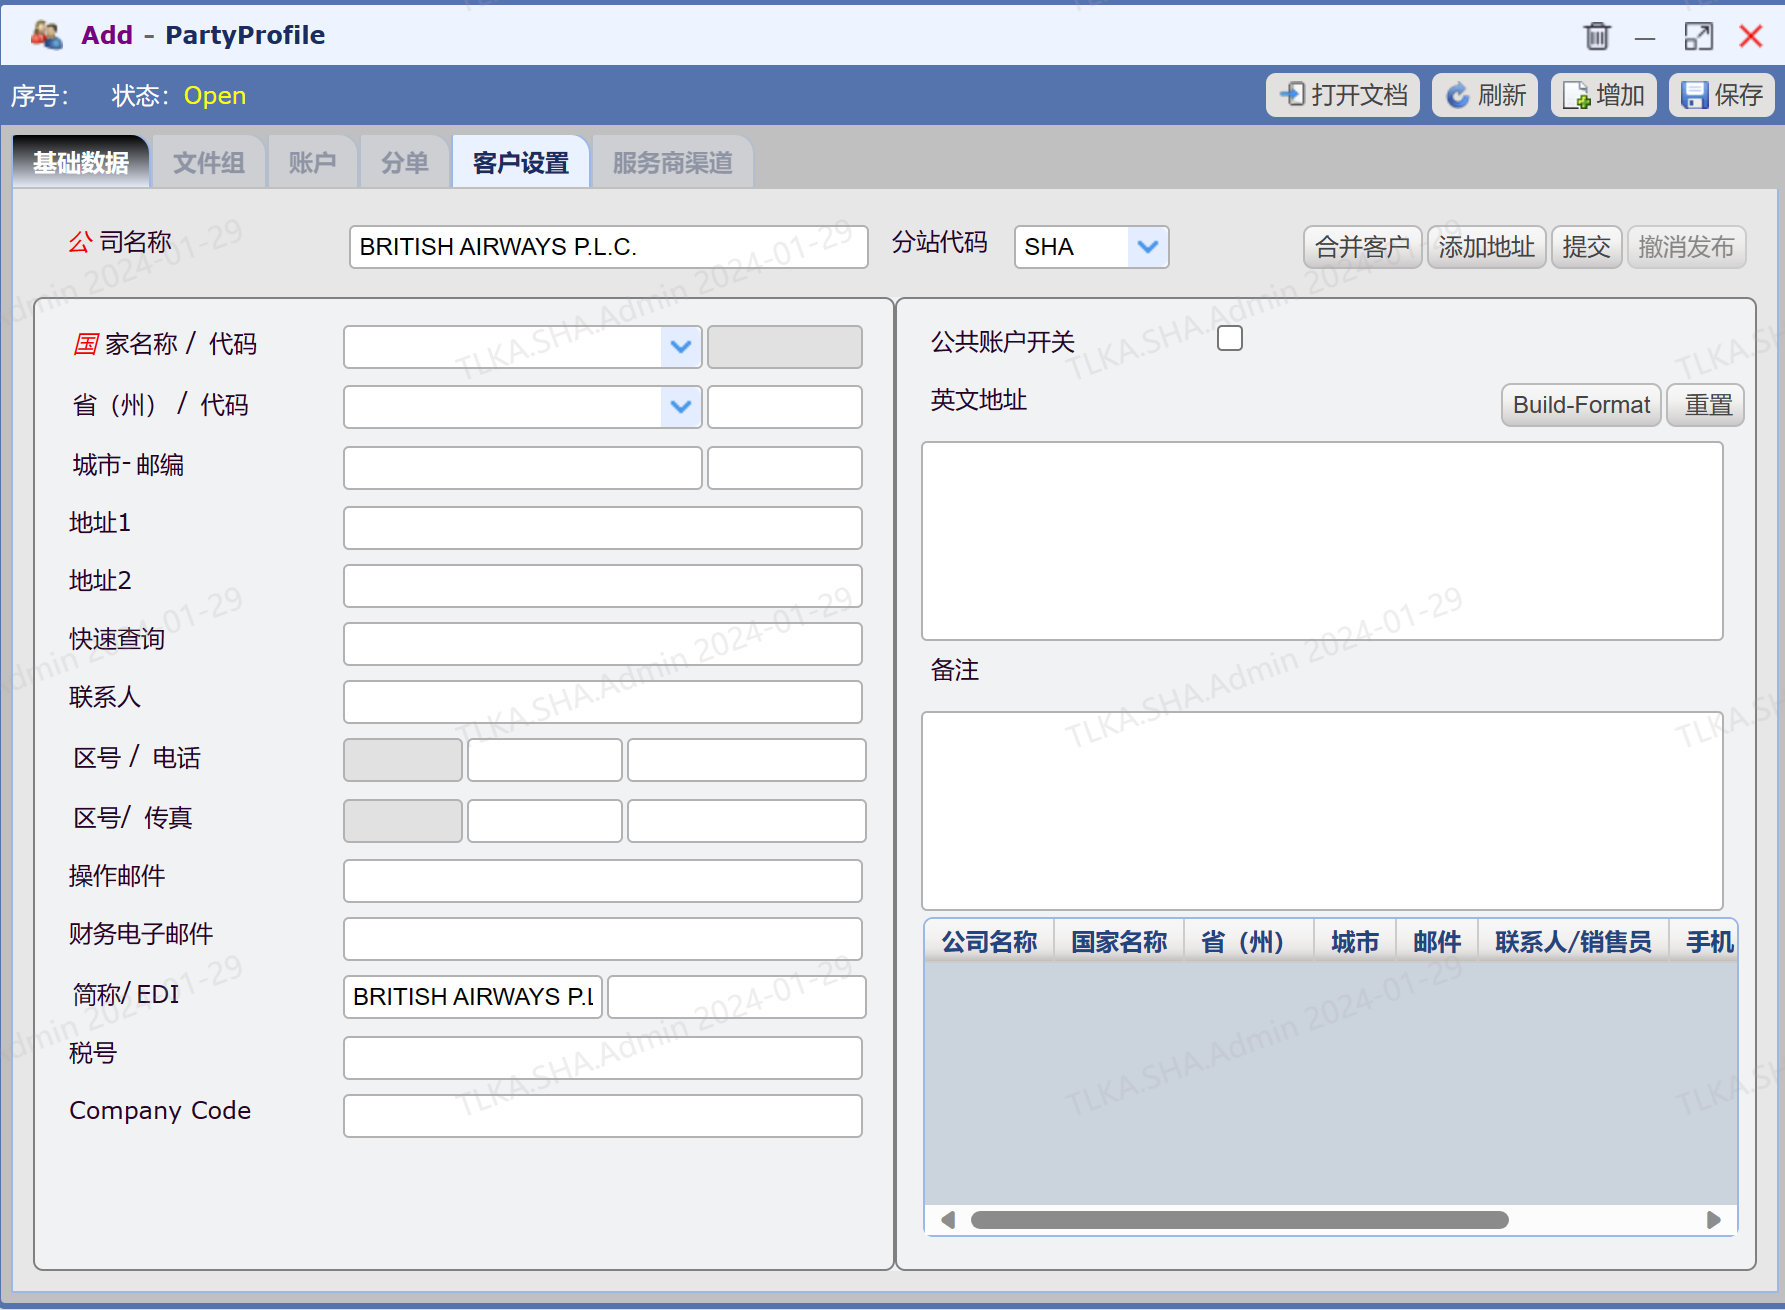Click the 公司名称 company name field
This screenshot has height=1310, width=1785.
click(608, 247)
